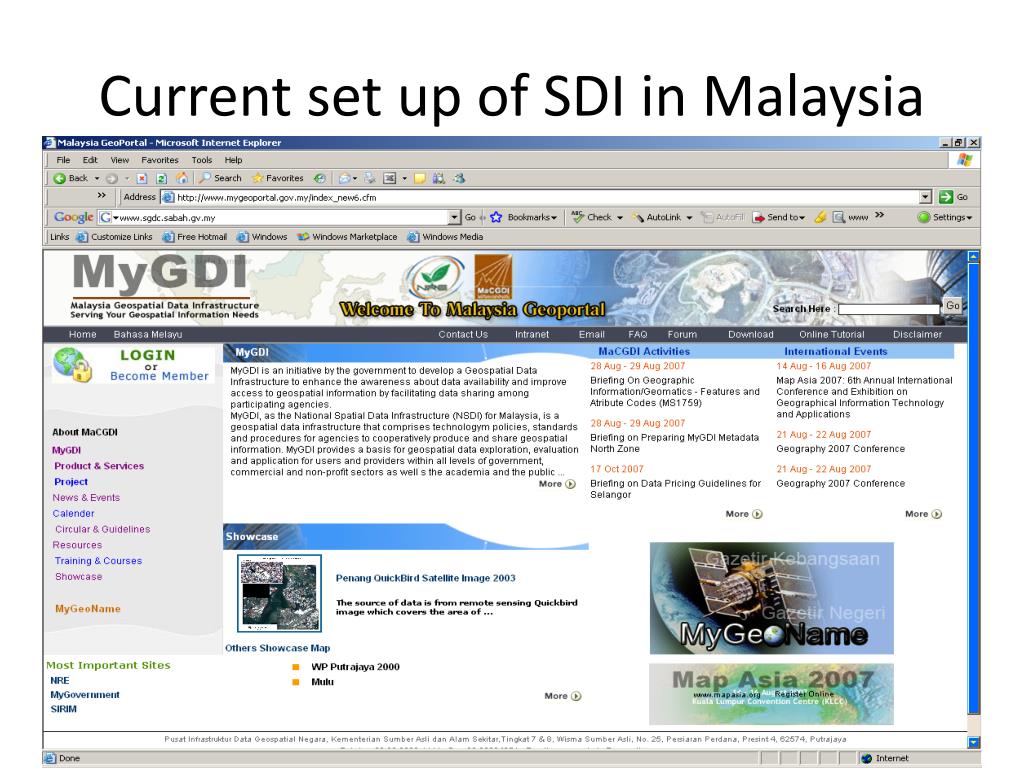Click the LOGIN link
The width and height of the screenshot is (1024, 768).
pyautogui.click(x=148, y=355)
